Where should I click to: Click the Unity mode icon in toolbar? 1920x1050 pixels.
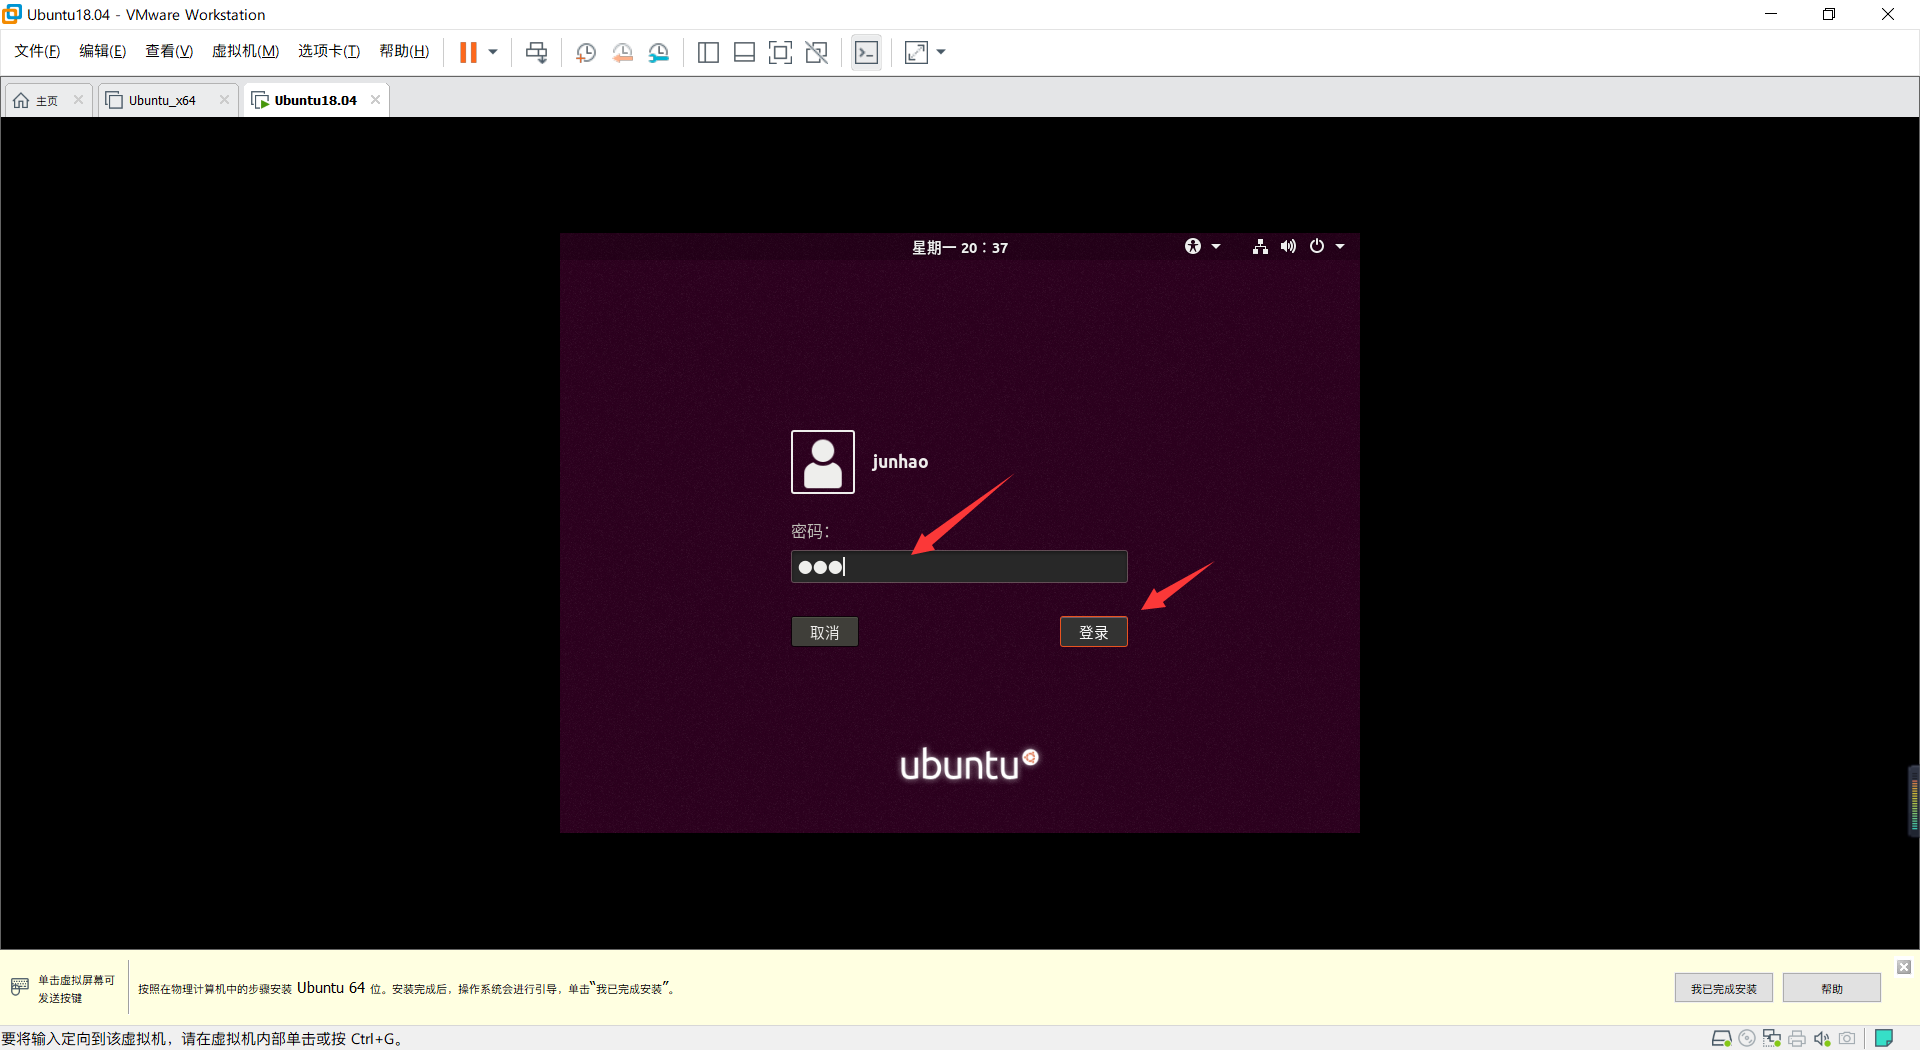point(817,52)
